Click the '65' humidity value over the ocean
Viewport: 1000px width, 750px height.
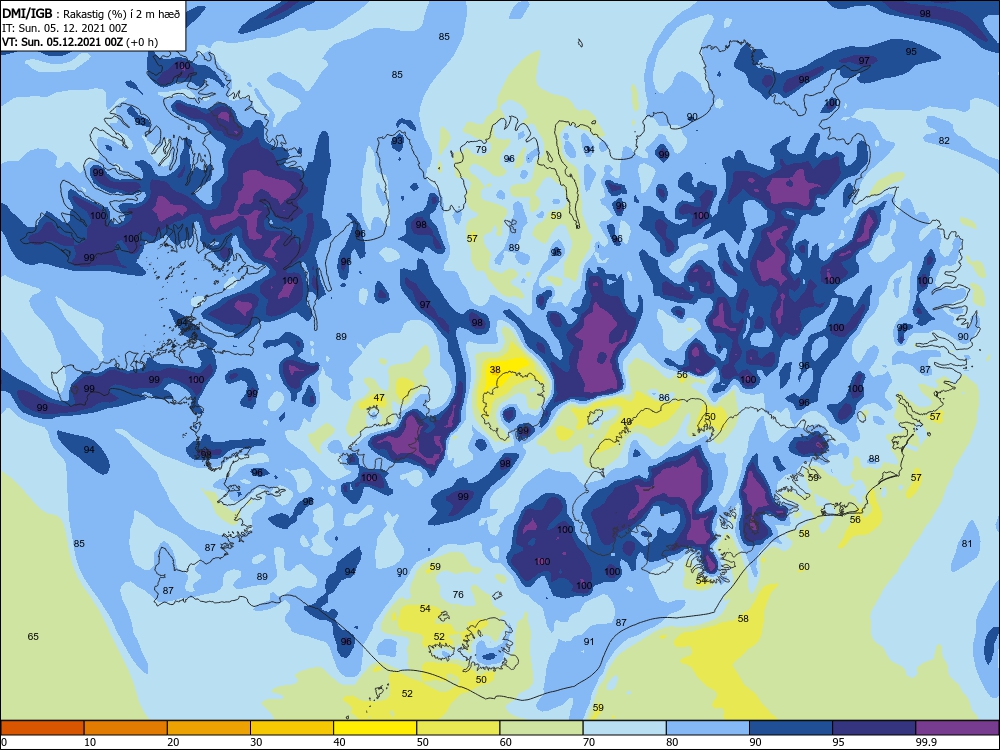33,636
